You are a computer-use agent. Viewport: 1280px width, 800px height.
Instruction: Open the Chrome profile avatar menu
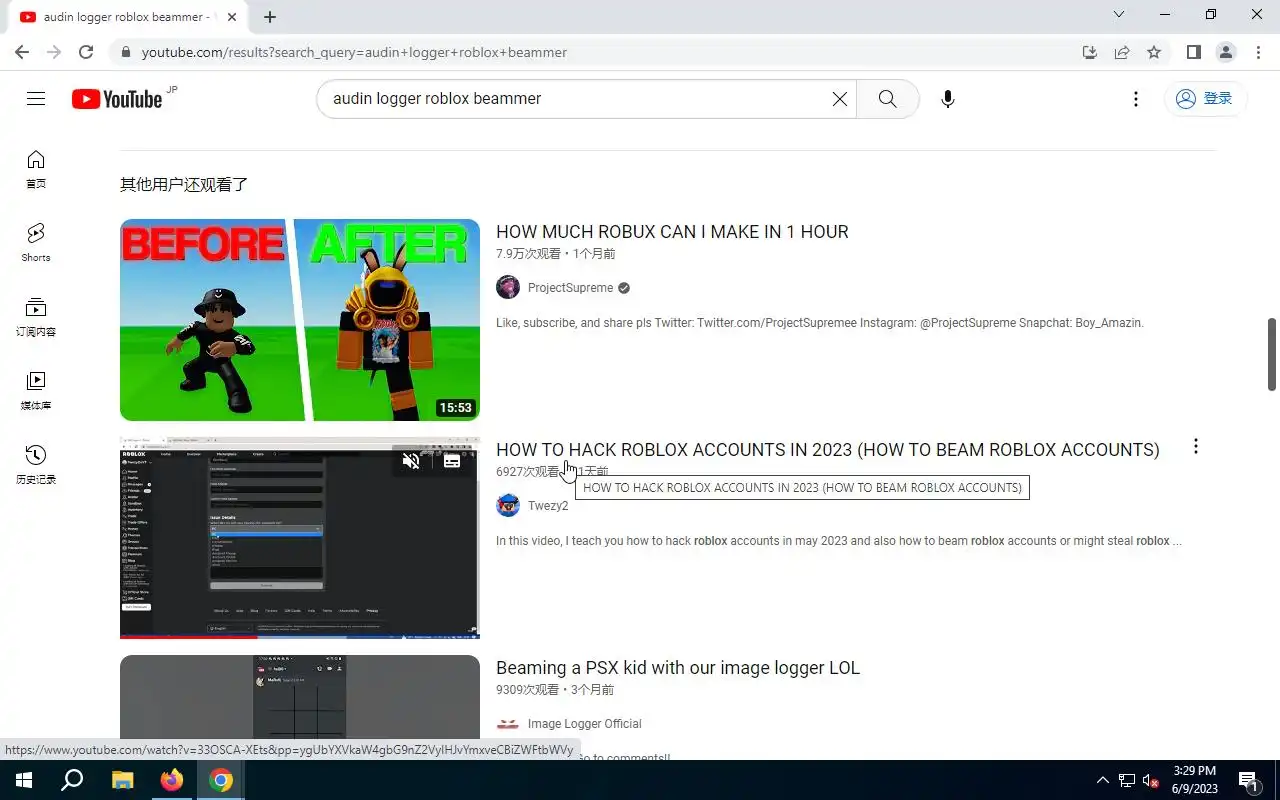1225,52
